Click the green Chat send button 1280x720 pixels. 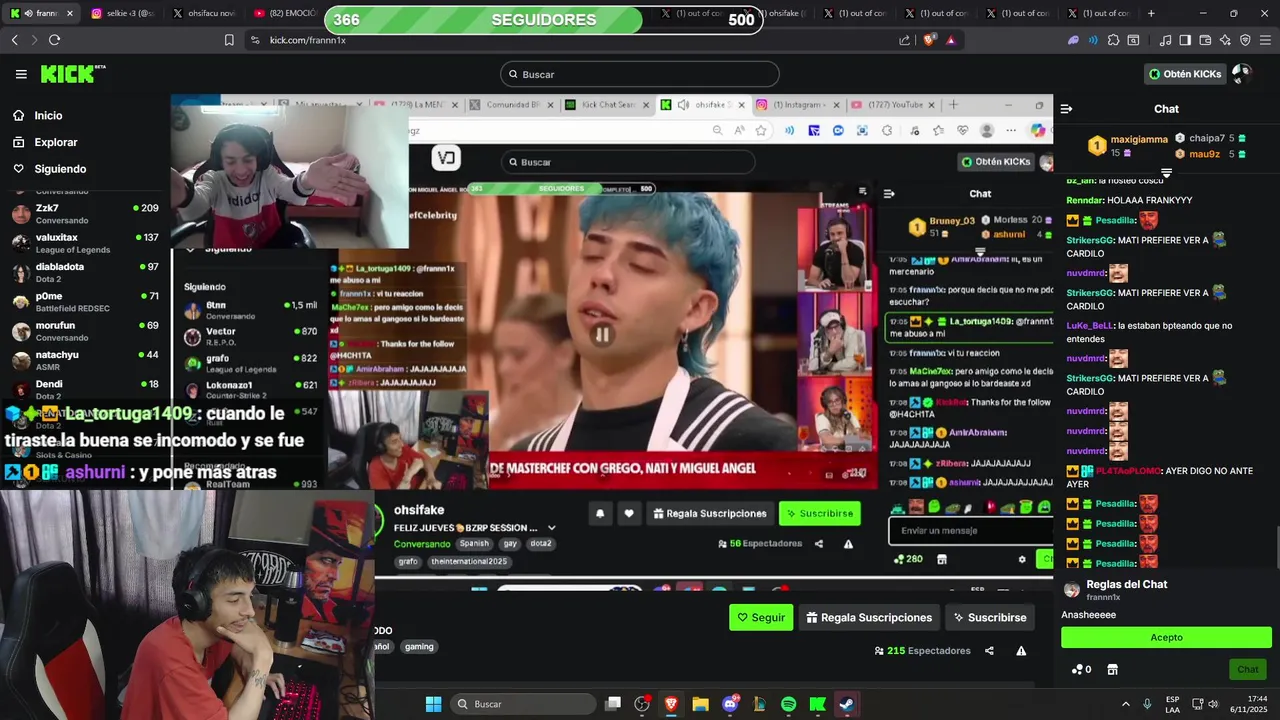coord(1247,669)
